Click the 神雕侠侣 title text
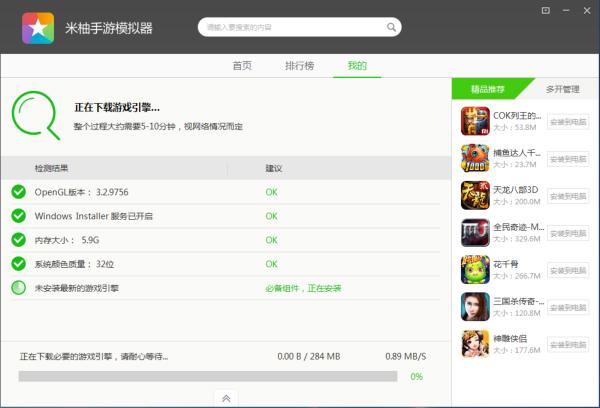Screen dimensions: 600x408 click(x=510, y=338)
